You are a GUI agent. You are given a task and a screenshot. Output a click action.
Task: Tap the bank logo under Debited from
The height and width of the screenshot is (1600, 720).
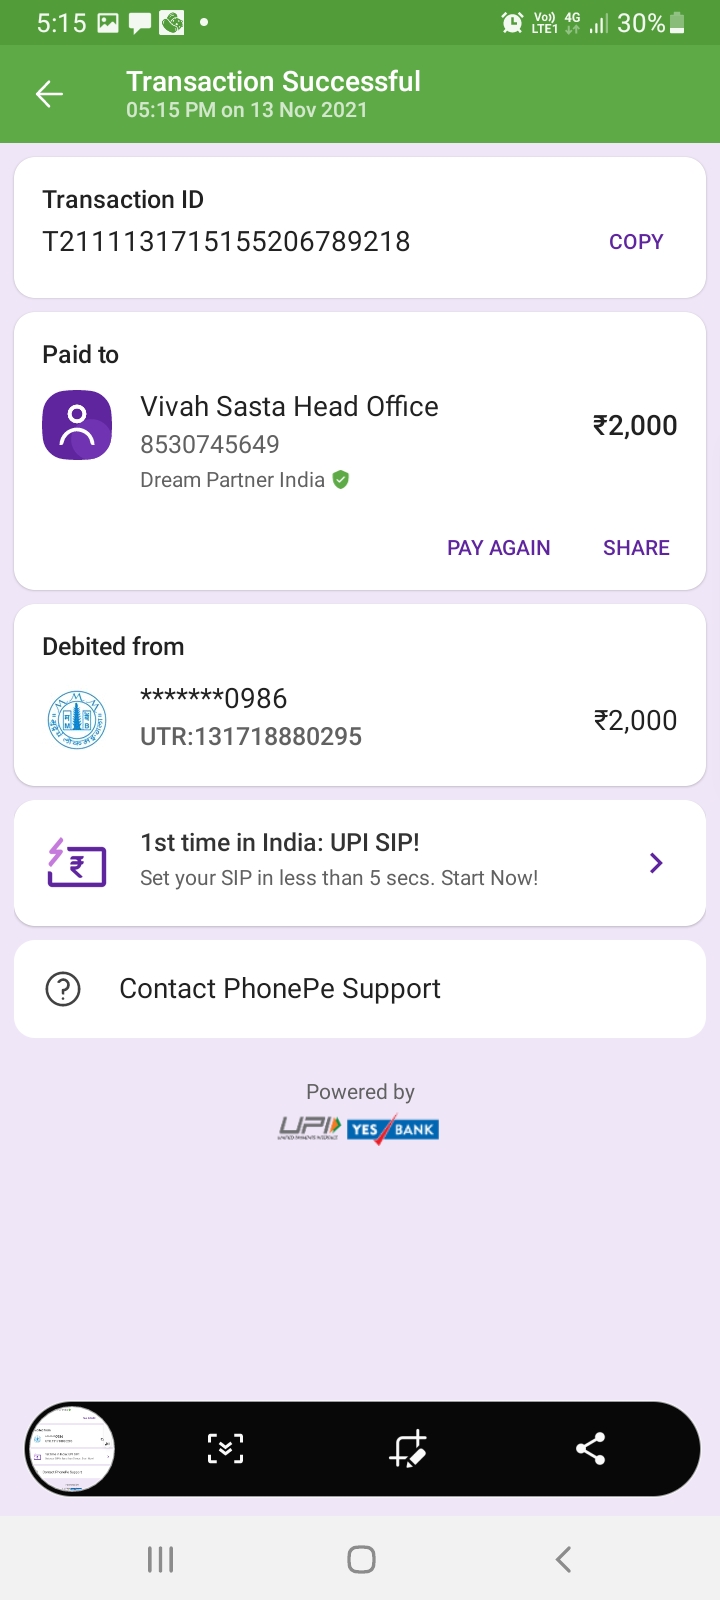tap(77, 719)
